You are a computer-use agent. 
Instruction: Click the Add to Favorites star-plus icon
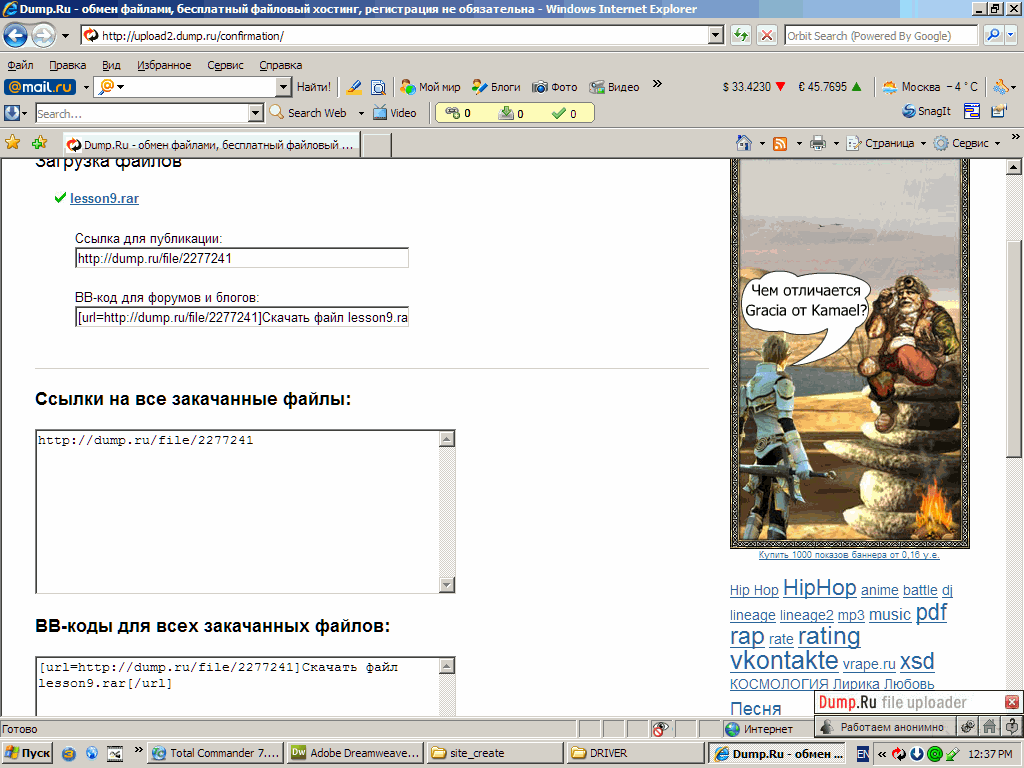(x=40, y=143)
